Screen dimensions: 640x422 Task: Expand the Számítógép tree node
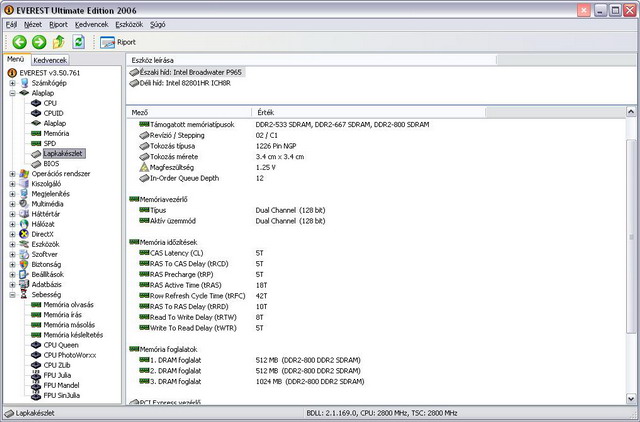[12, 83]
